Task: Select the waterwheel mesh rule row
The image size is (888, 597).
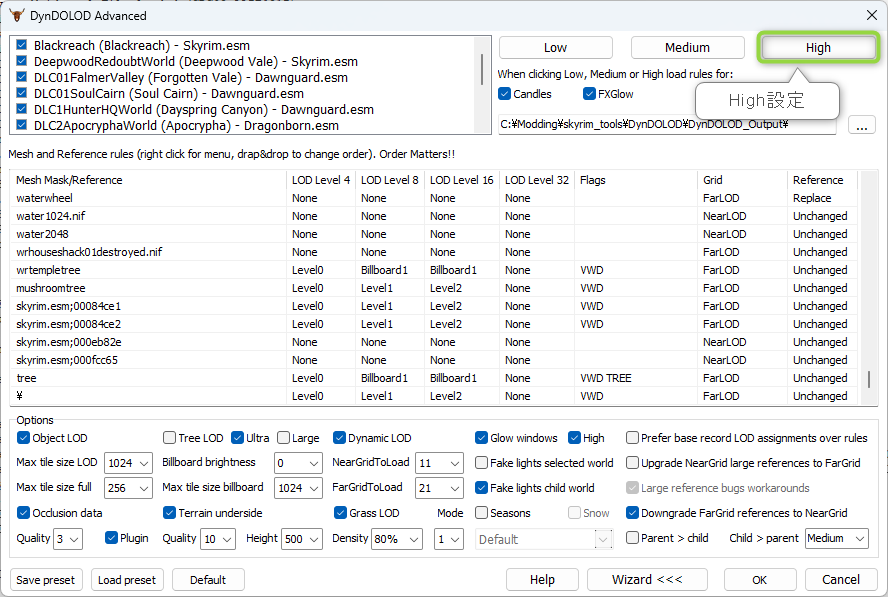Action: pyautogui.click(x=436, y=198)
